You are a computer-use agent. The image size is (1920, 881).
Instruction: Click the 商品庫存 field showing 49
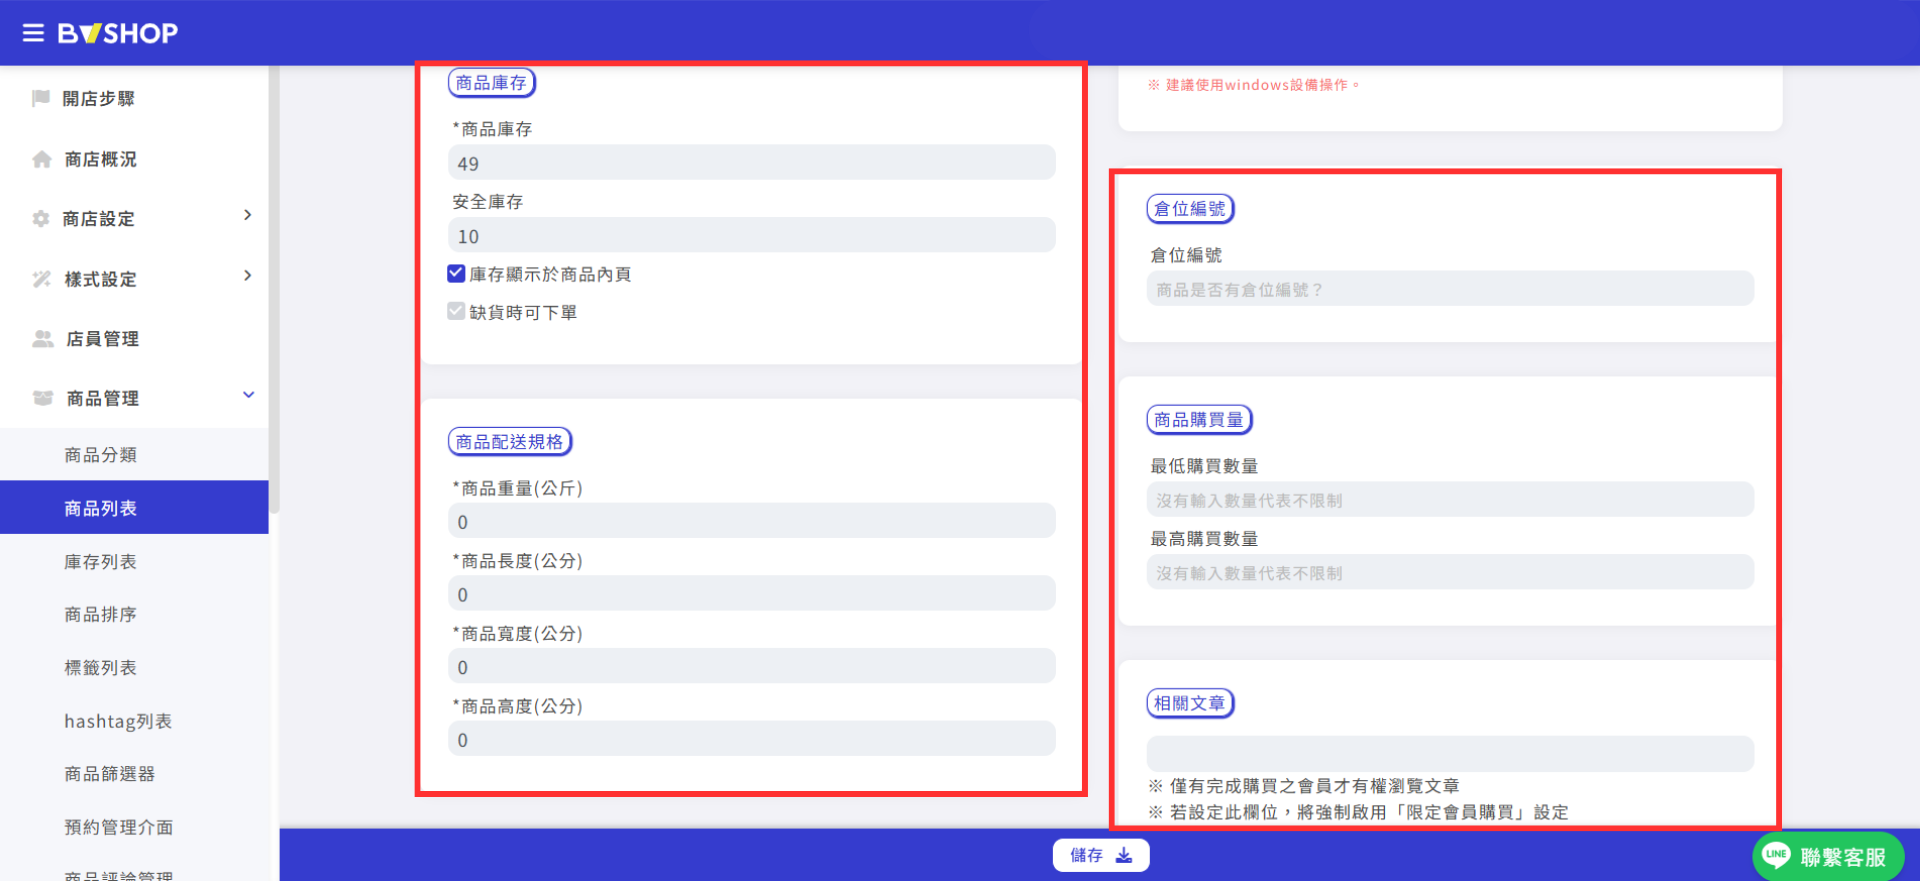(752, 163)
